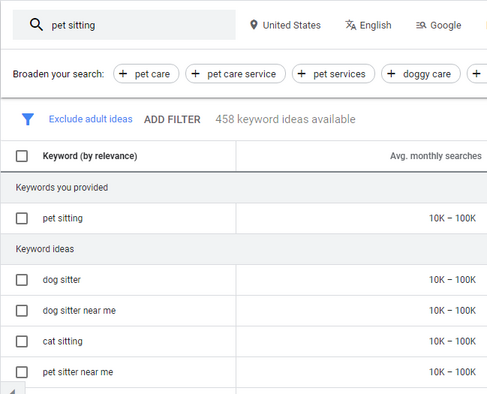
Task: Open the English language setting
Action: click(368, 25)
